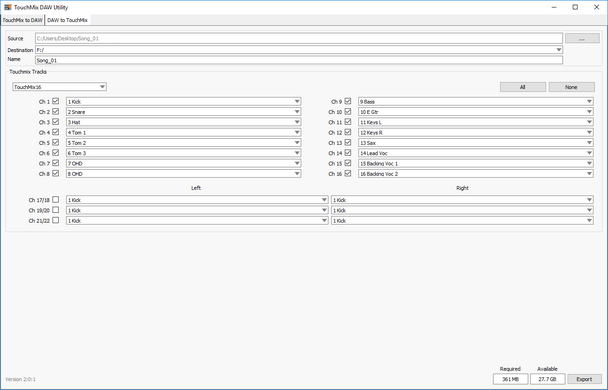
Task: Toggle the Ch 15 checkbox
Action: pyautogui.click(x=348, y=163)
